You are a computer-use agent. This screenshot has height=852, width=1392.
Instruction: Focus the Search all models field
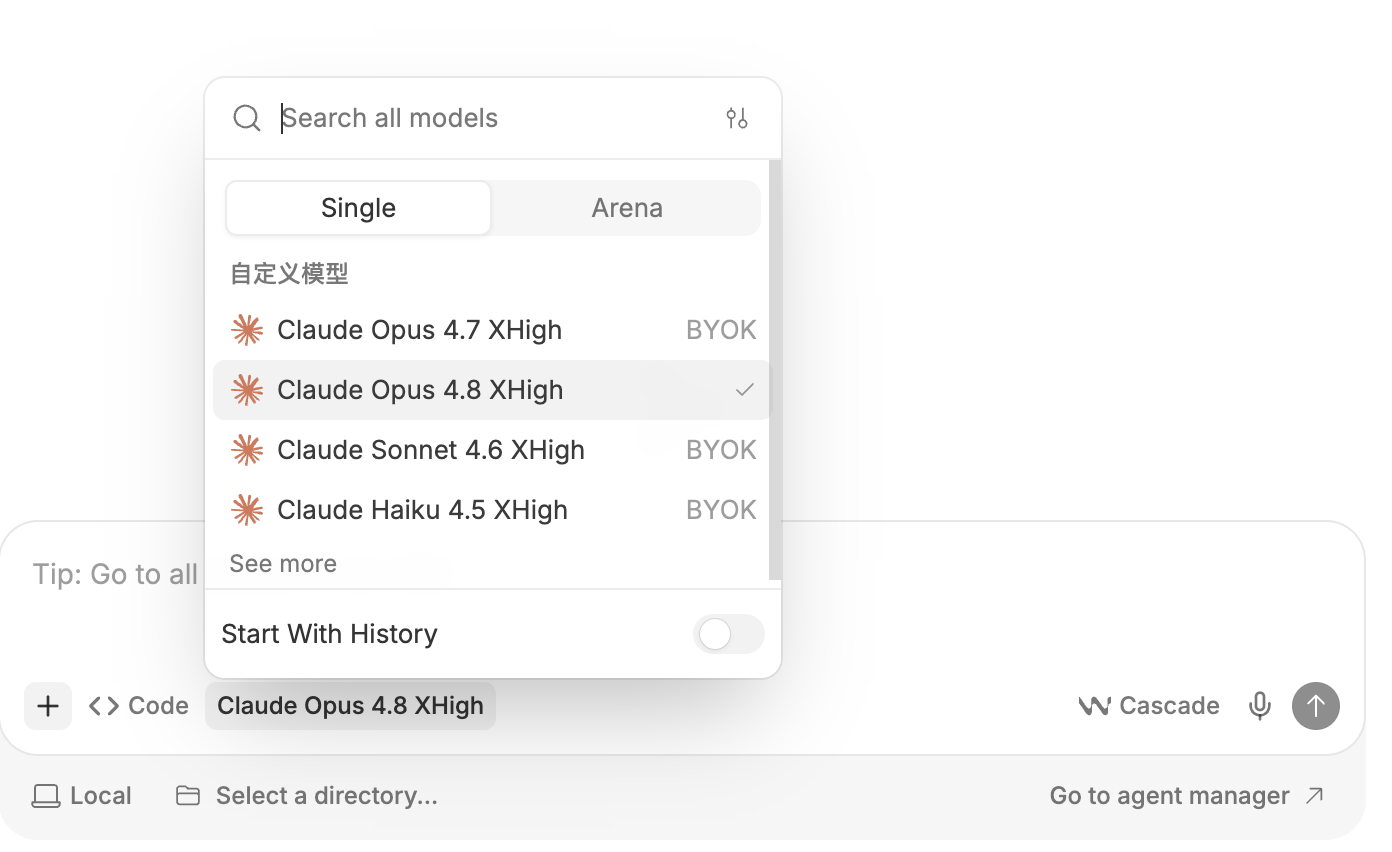point(495,118)
